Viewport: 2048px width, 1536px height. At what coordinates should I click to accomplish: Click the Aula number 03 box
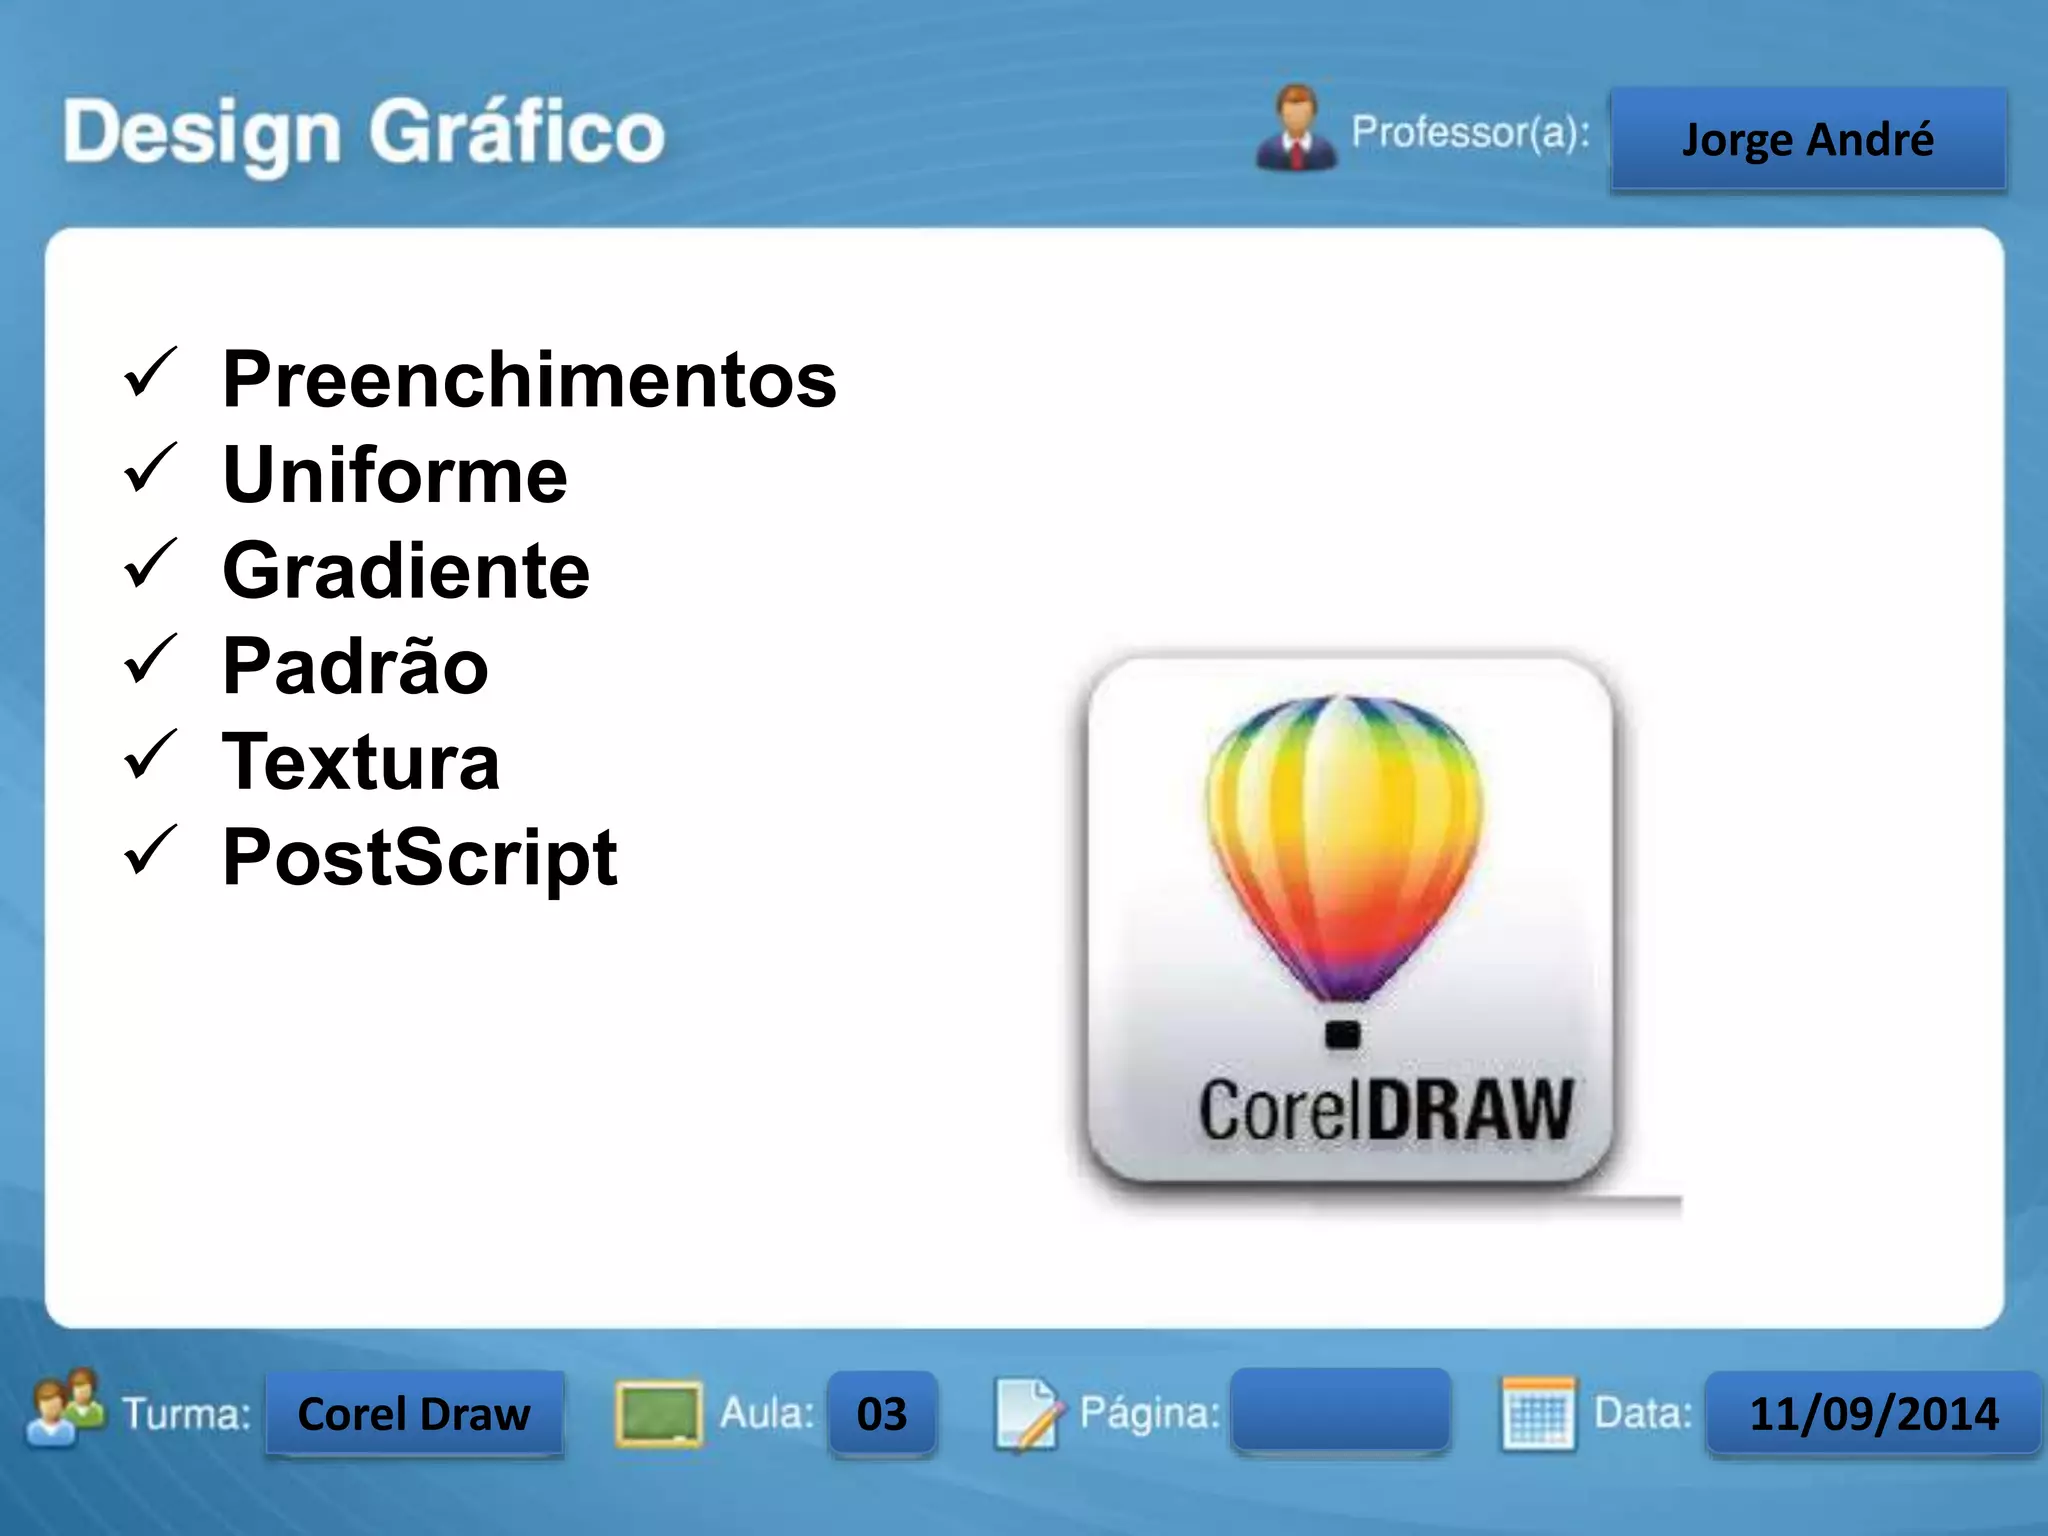(x=882, y=1414)
